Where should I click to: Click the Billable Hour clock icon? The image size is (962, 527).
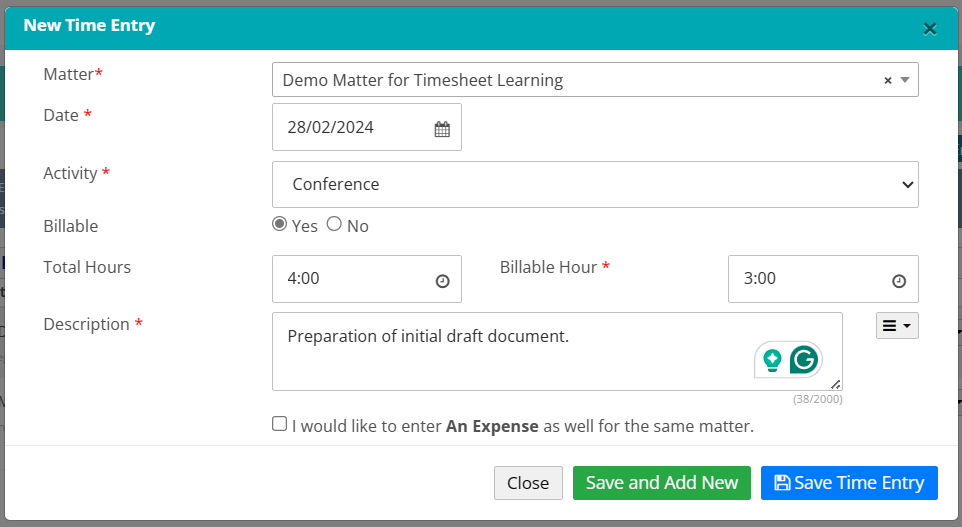click(x=899, y=281)
